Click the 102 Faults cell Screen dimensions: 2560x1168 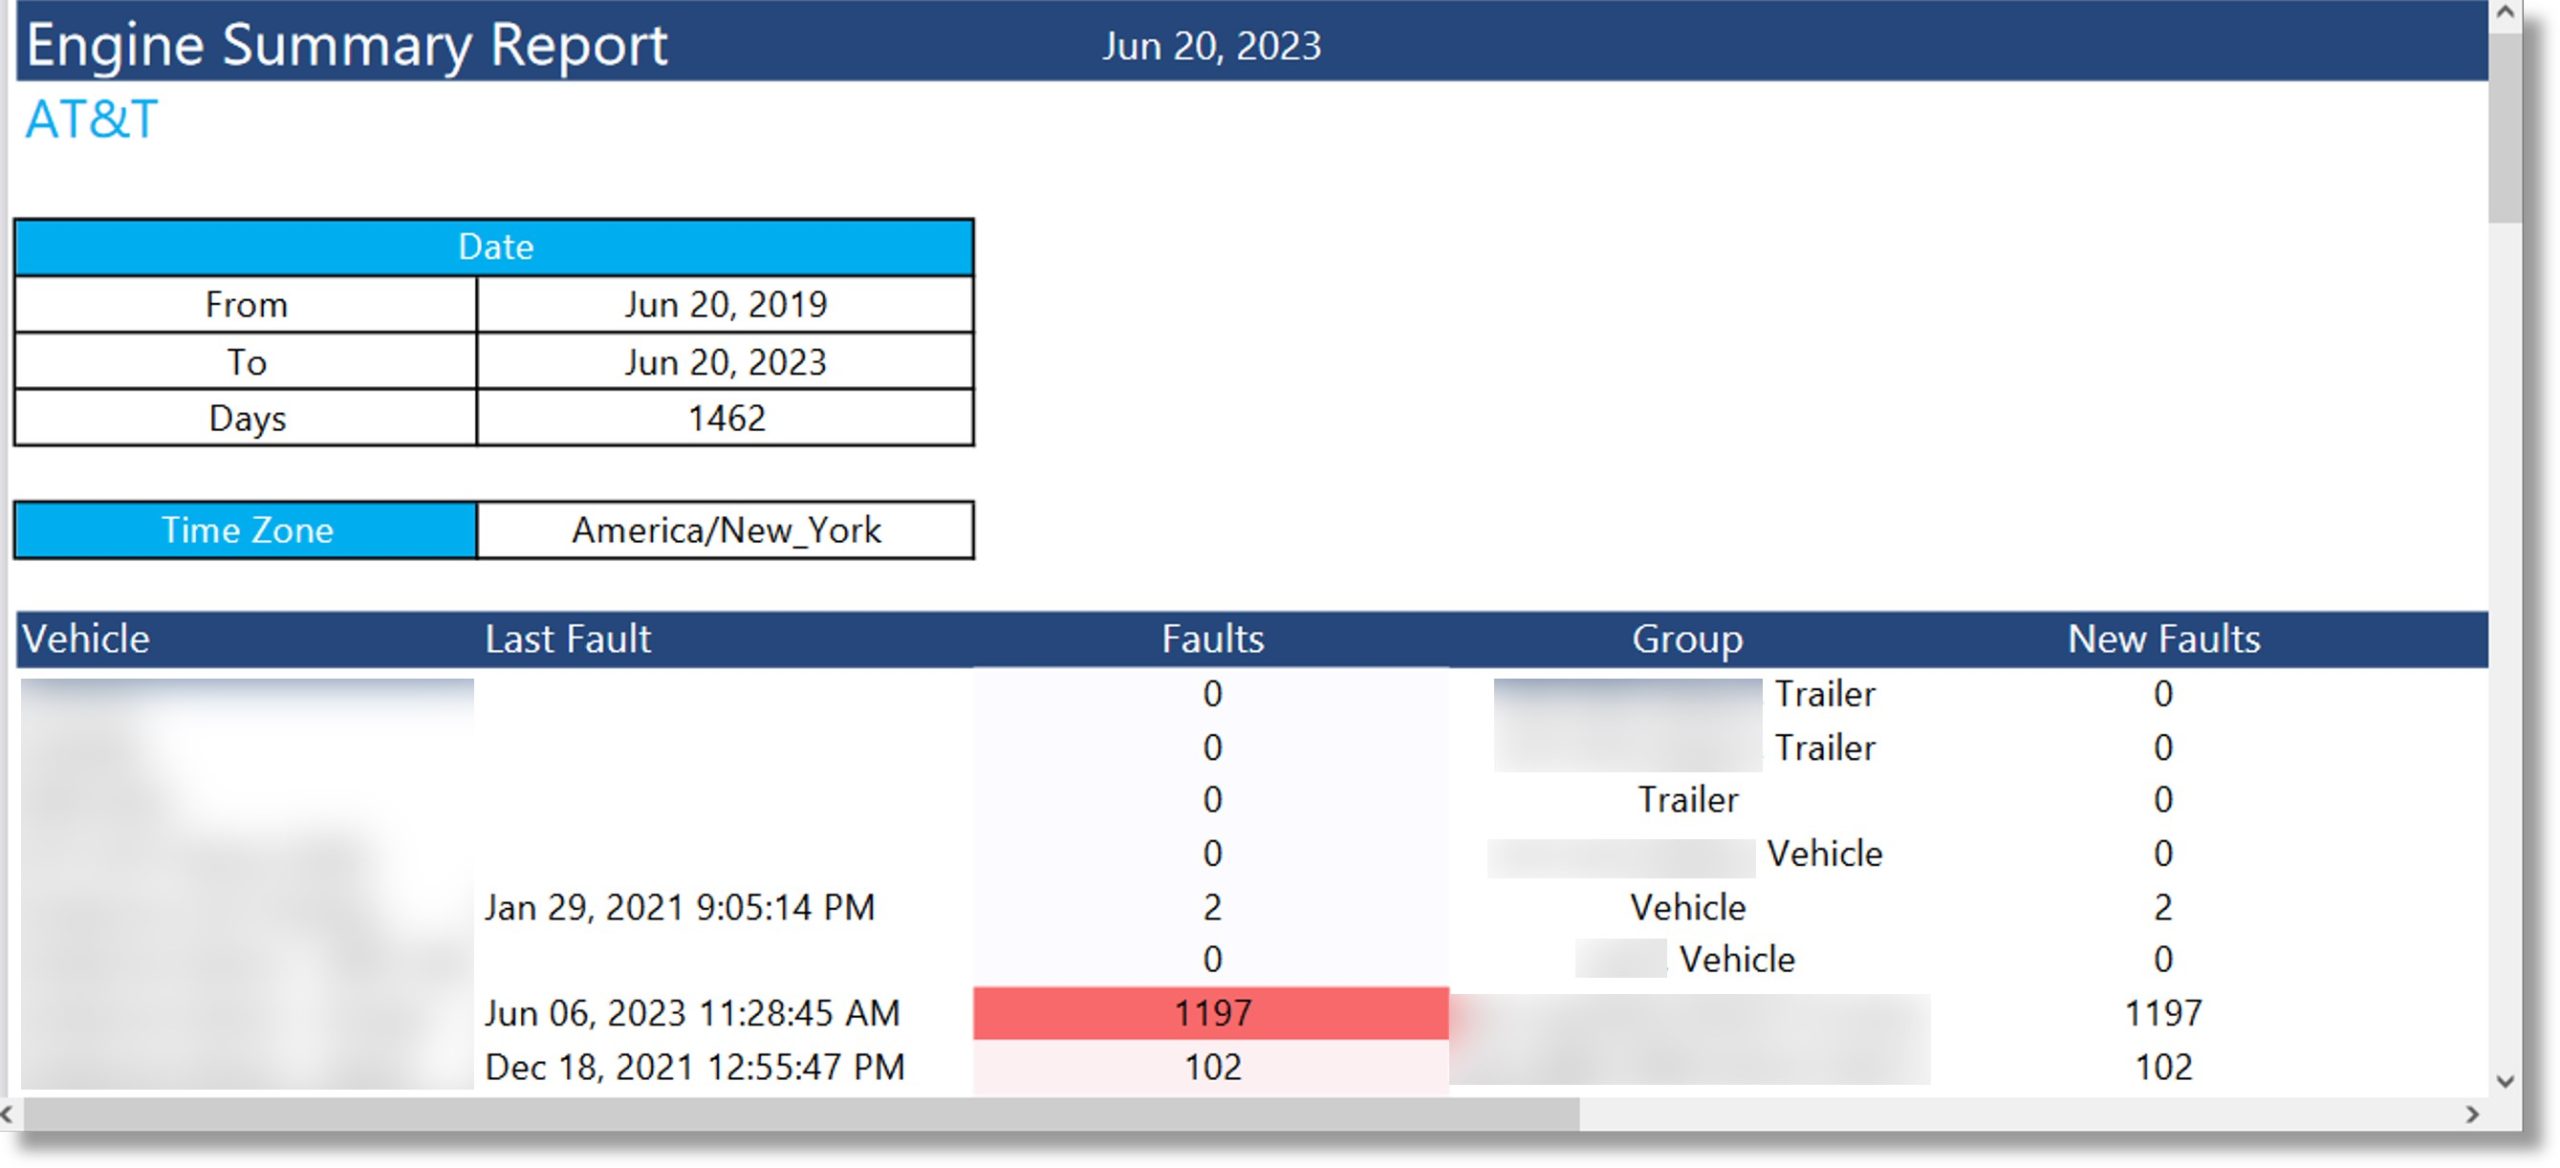pos(1211,1067)
